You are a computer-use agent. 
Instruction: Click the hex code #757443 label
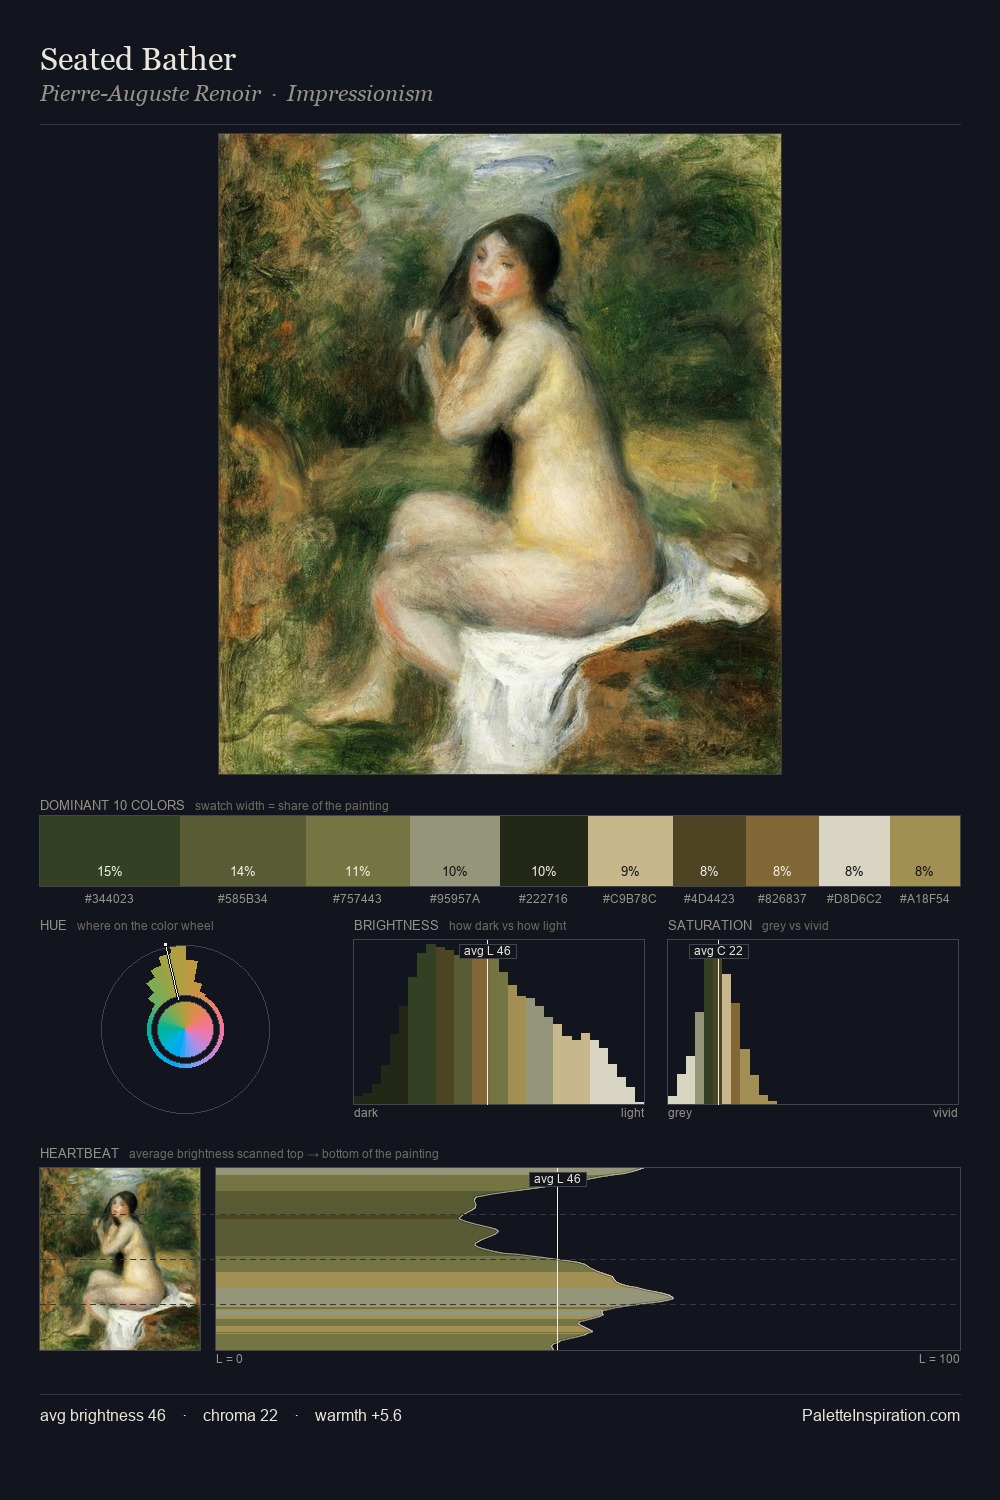click(358, 899)
